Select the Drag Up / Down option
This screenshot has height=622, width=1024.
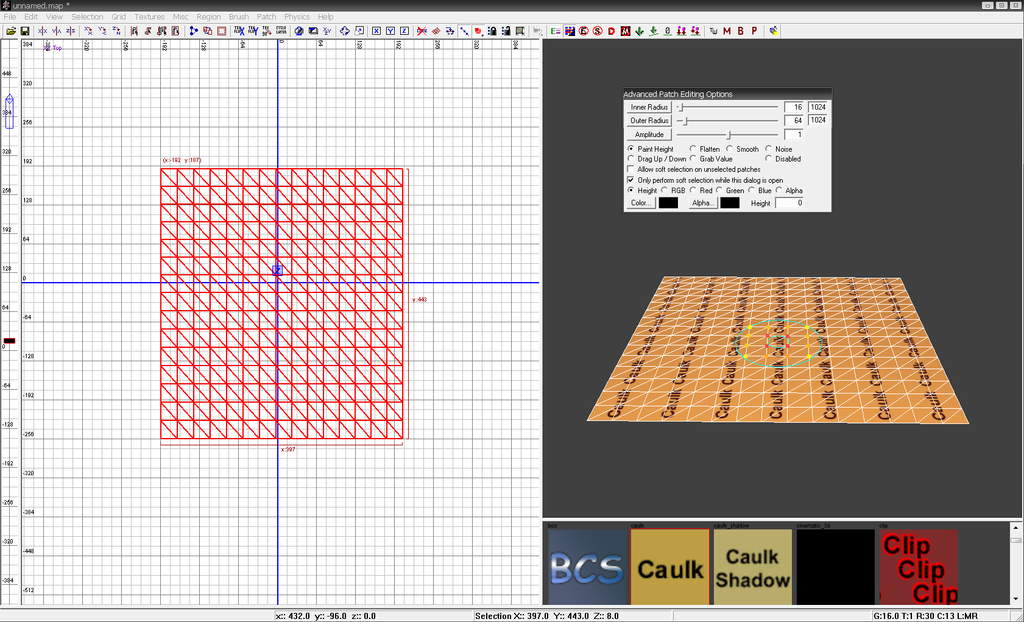tap(630, 159)
